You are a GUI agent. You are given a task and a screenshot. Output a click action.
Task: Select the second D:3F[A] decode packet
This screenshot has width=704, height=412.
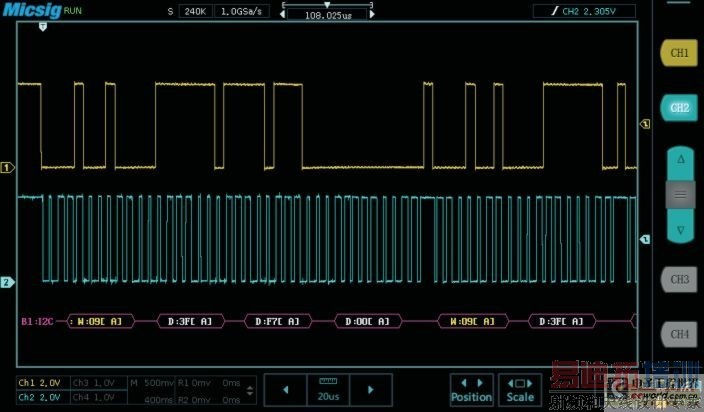pos(562,321)
